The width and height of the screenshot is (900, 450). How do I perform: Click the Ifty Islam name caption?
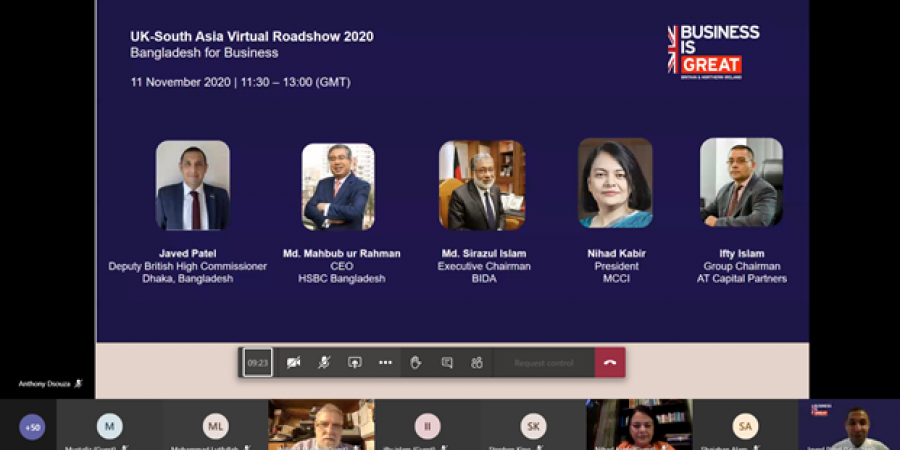[742, 254]
